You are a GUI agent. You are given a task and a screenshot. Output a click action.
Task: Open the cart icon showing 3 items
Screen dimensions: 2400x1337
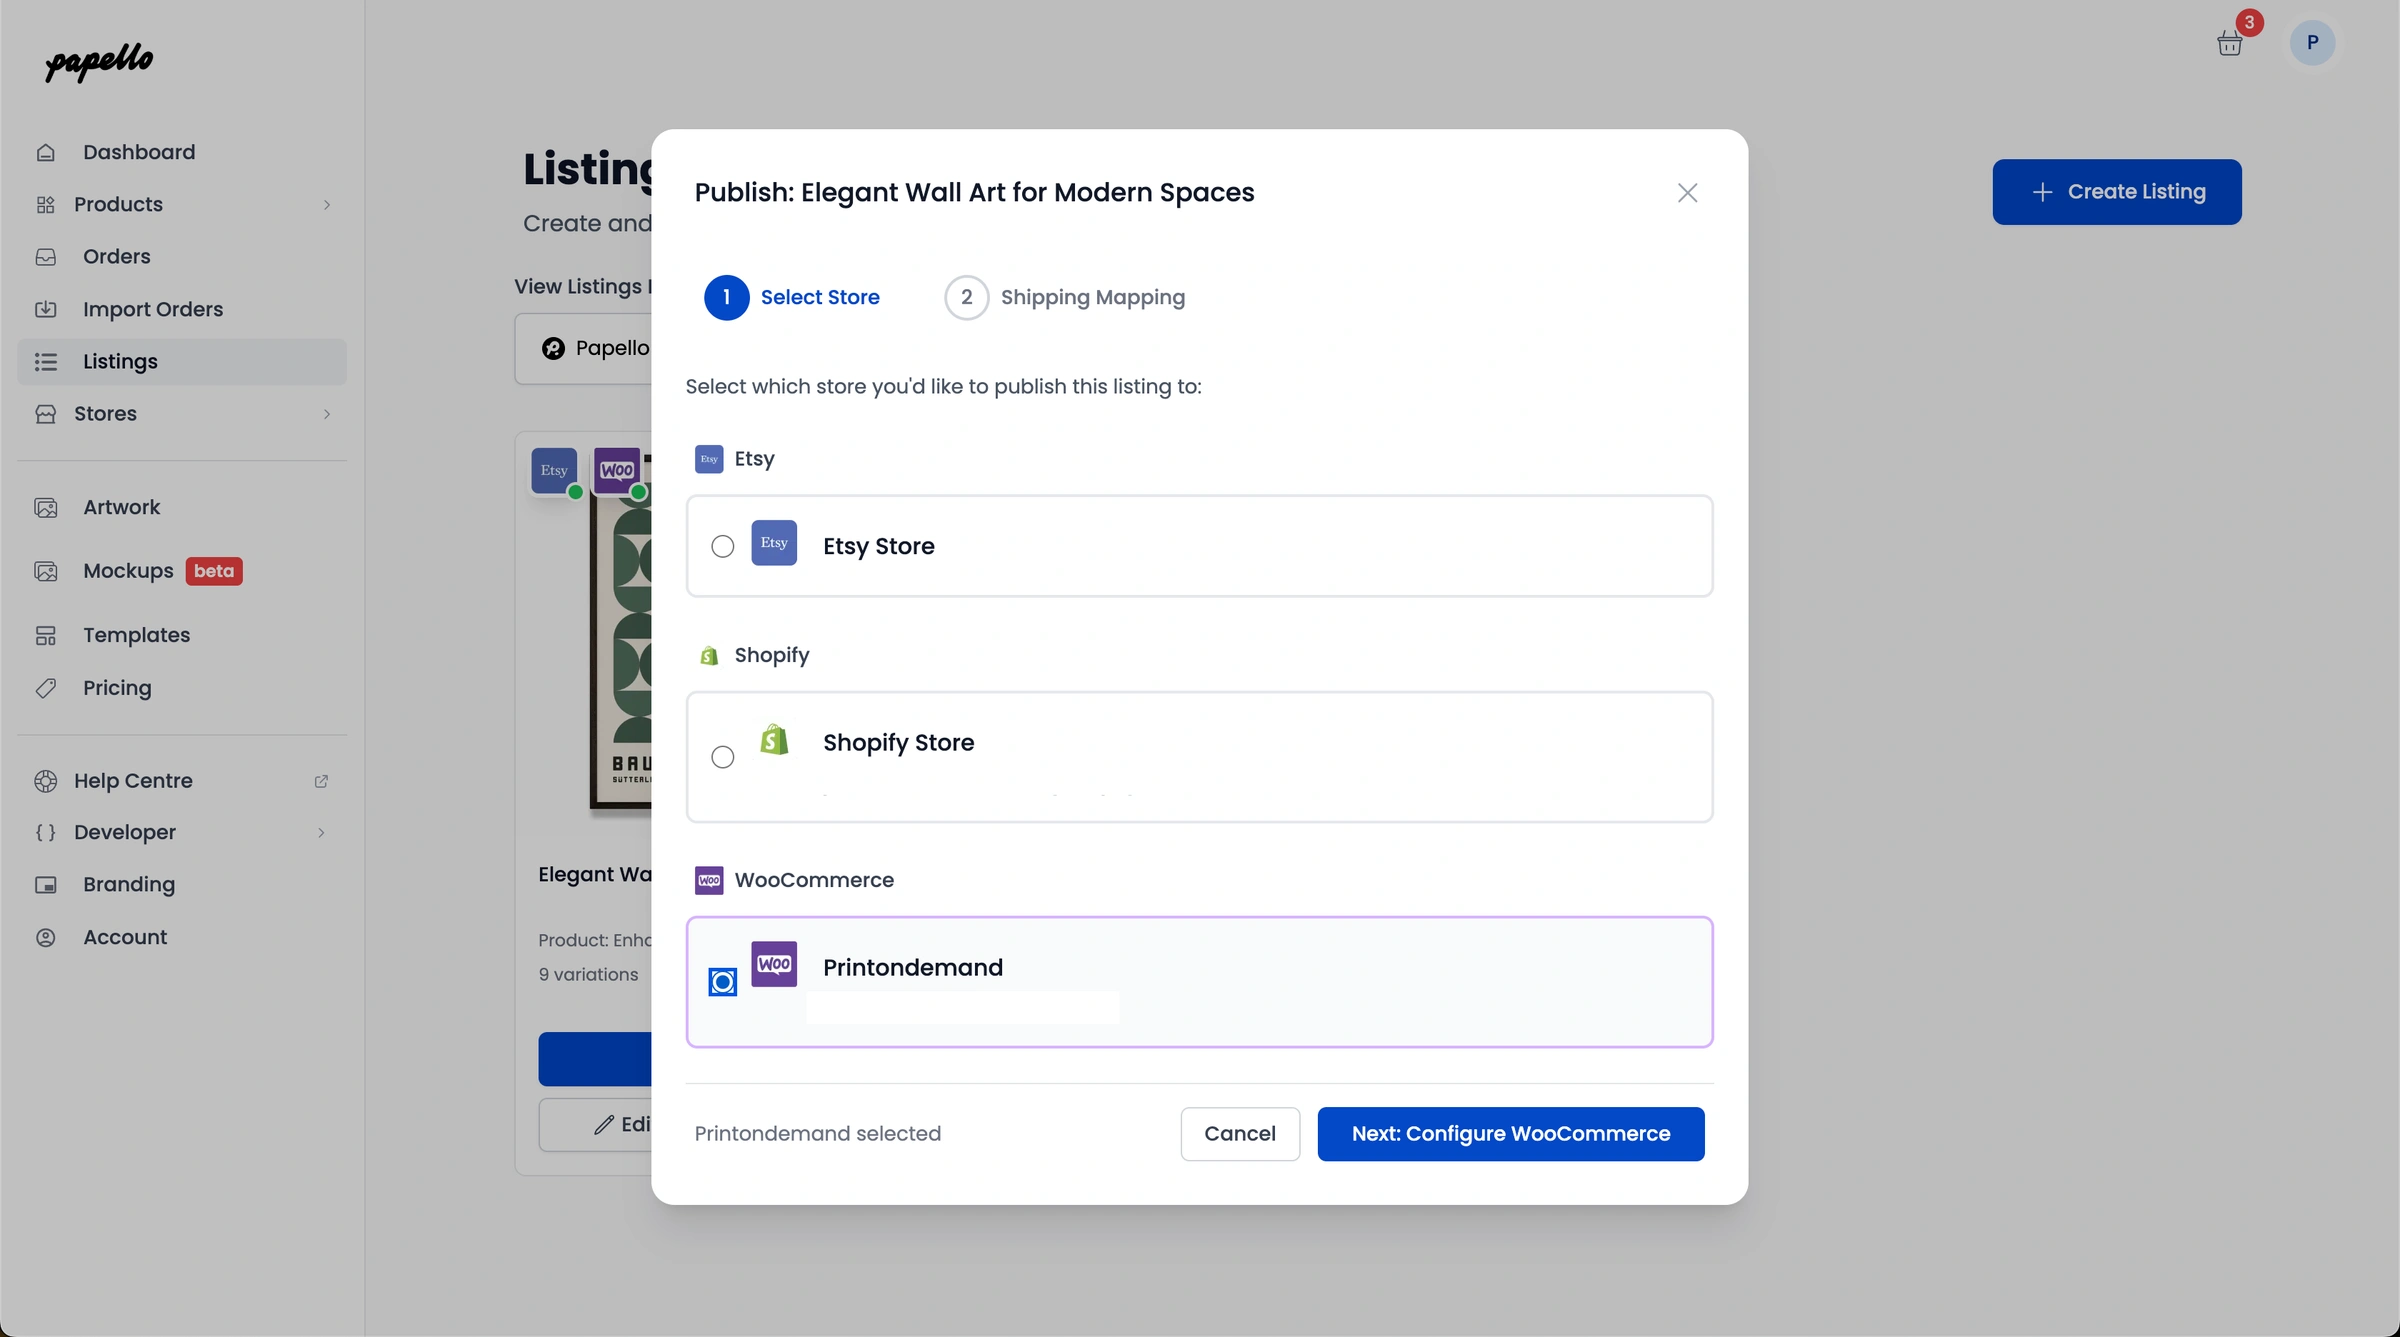pyautogui.click(x=2228, y=42)
